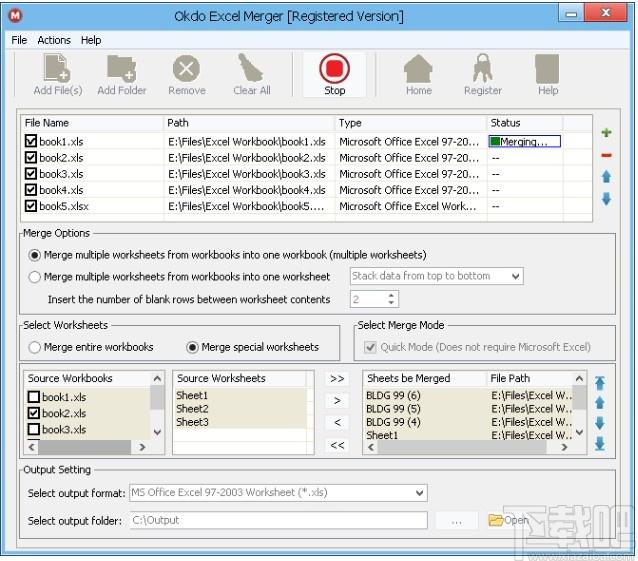Remove selected sheet with the < button
638x561 pixels.
pyautogui.click(x=337, y=422)
